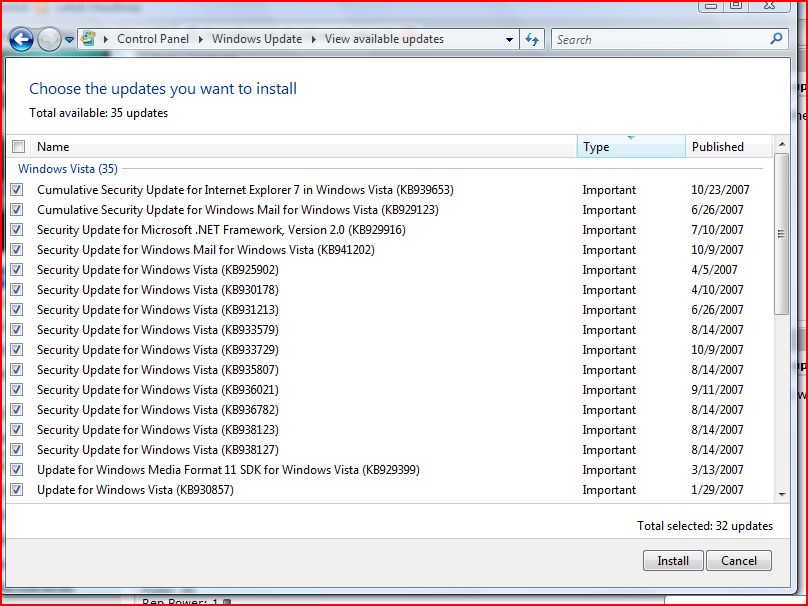Select View available updates breadcrumb
Viewport: 808px width, 606px height.
(x=384, y=39)
